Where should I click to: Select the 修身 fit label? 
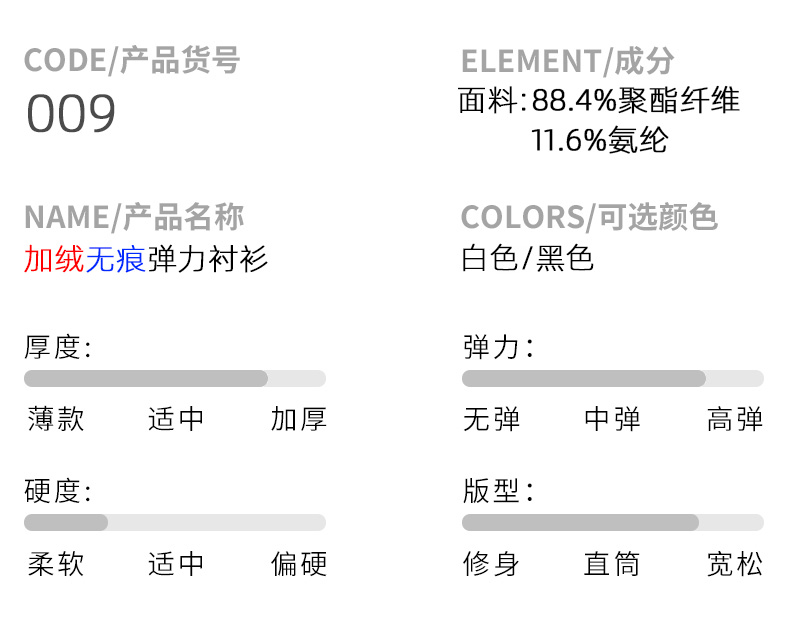(491, 564)
